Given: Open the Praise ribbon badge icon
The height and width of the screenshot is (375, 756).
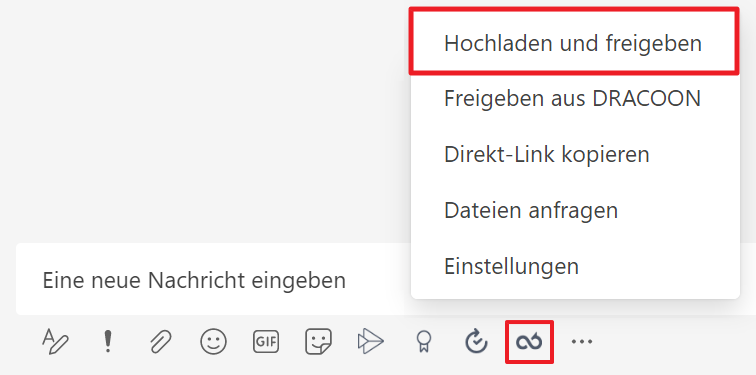Looking at the screenshot, I should point(424,342).
